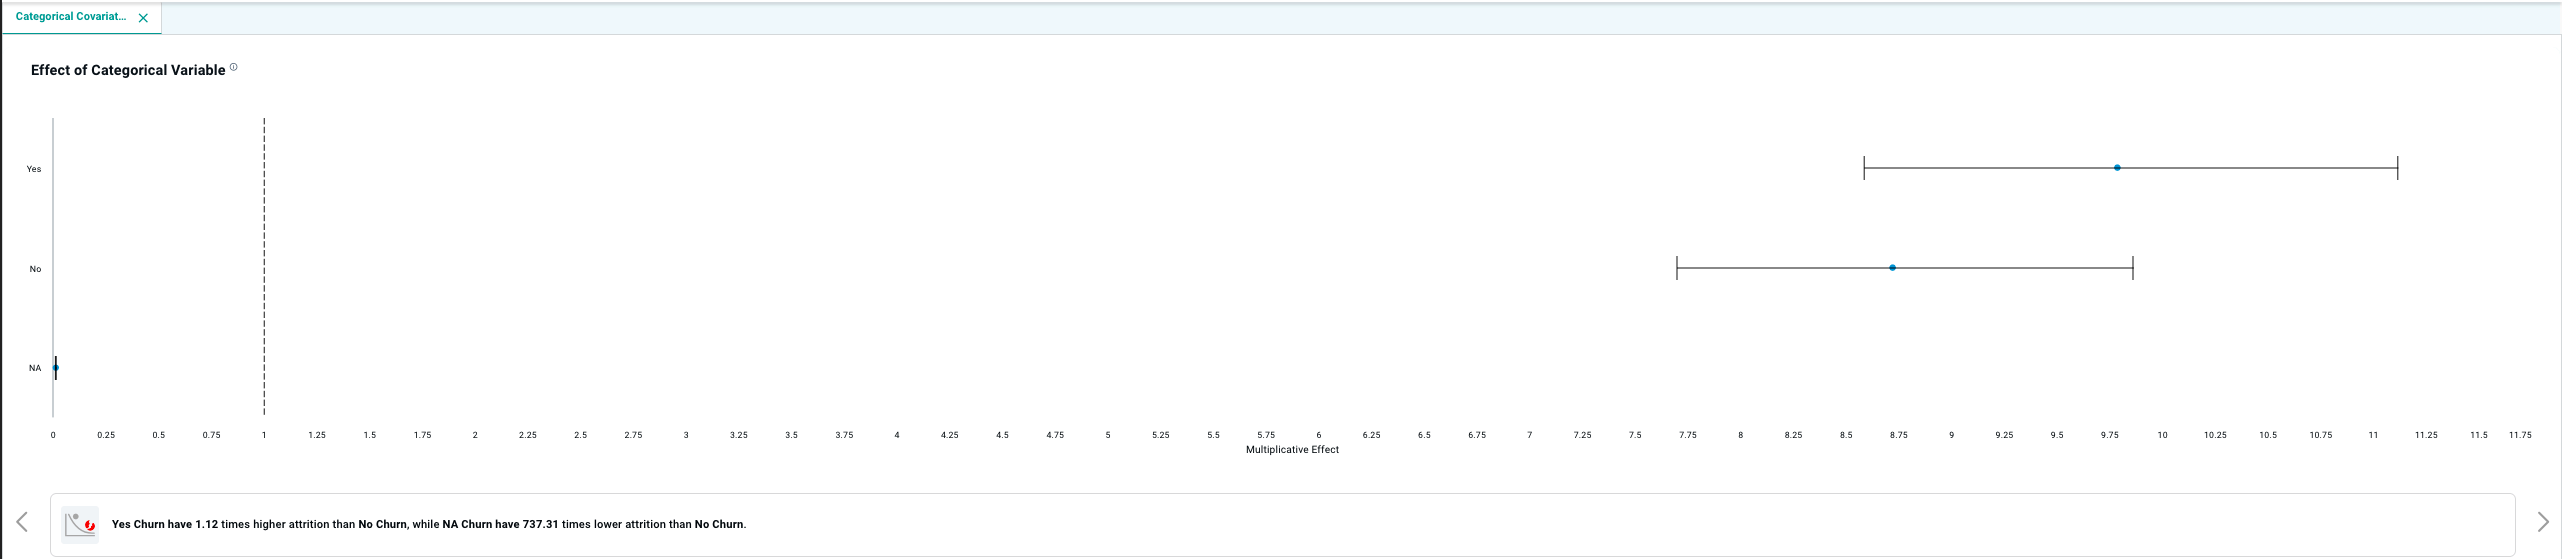The image size is (2562, 559).
Task: Go to previous insight with left chevron
Action: tap(22, 522)
